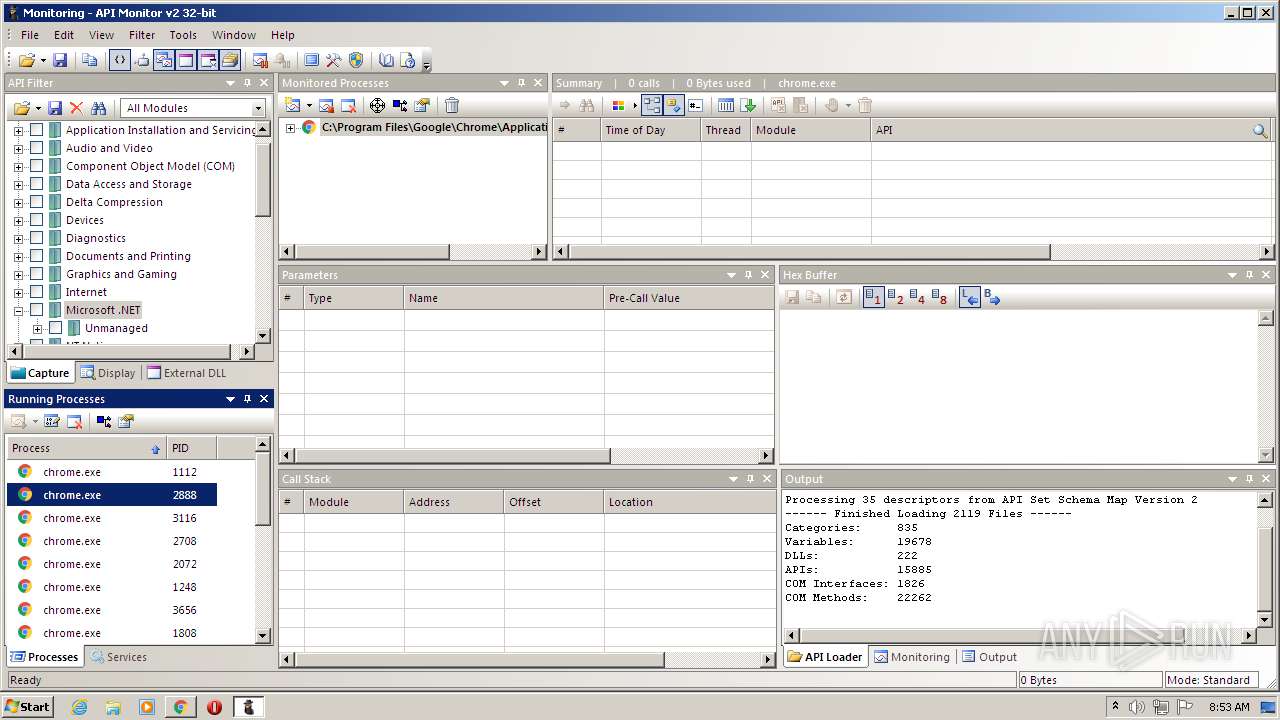Click the process tree icon in Monitored Processes toolbar
The width and height of the screenshot is (1280, 720).
[400, 105]
